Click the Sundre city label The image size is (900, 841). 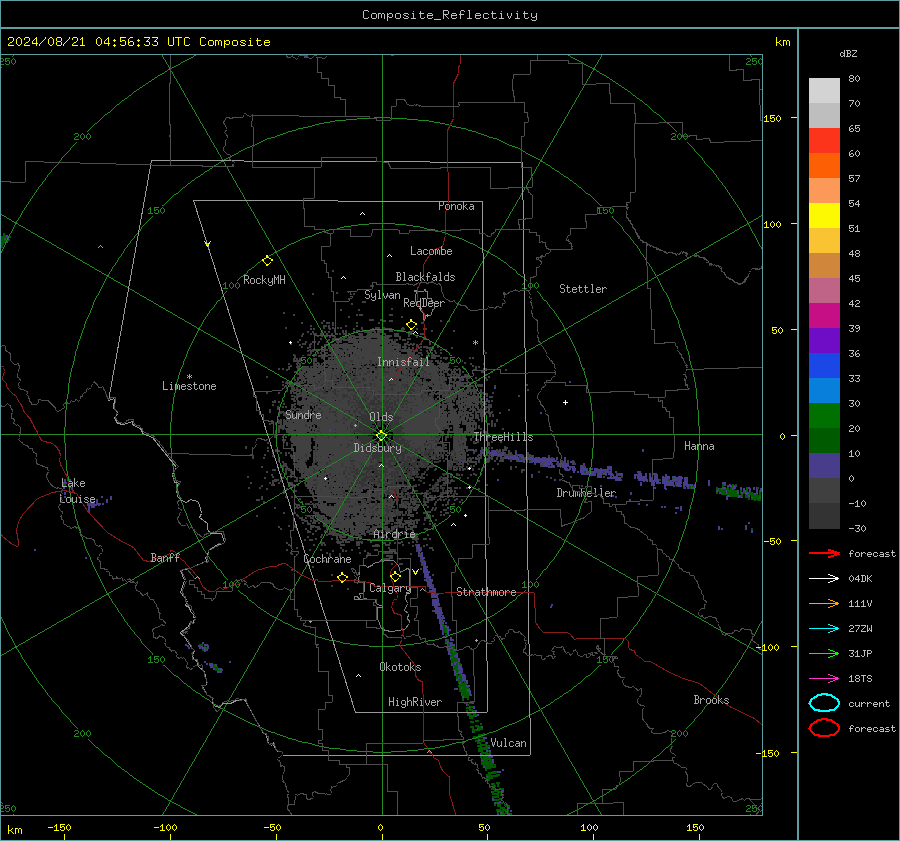coord(303,415)
